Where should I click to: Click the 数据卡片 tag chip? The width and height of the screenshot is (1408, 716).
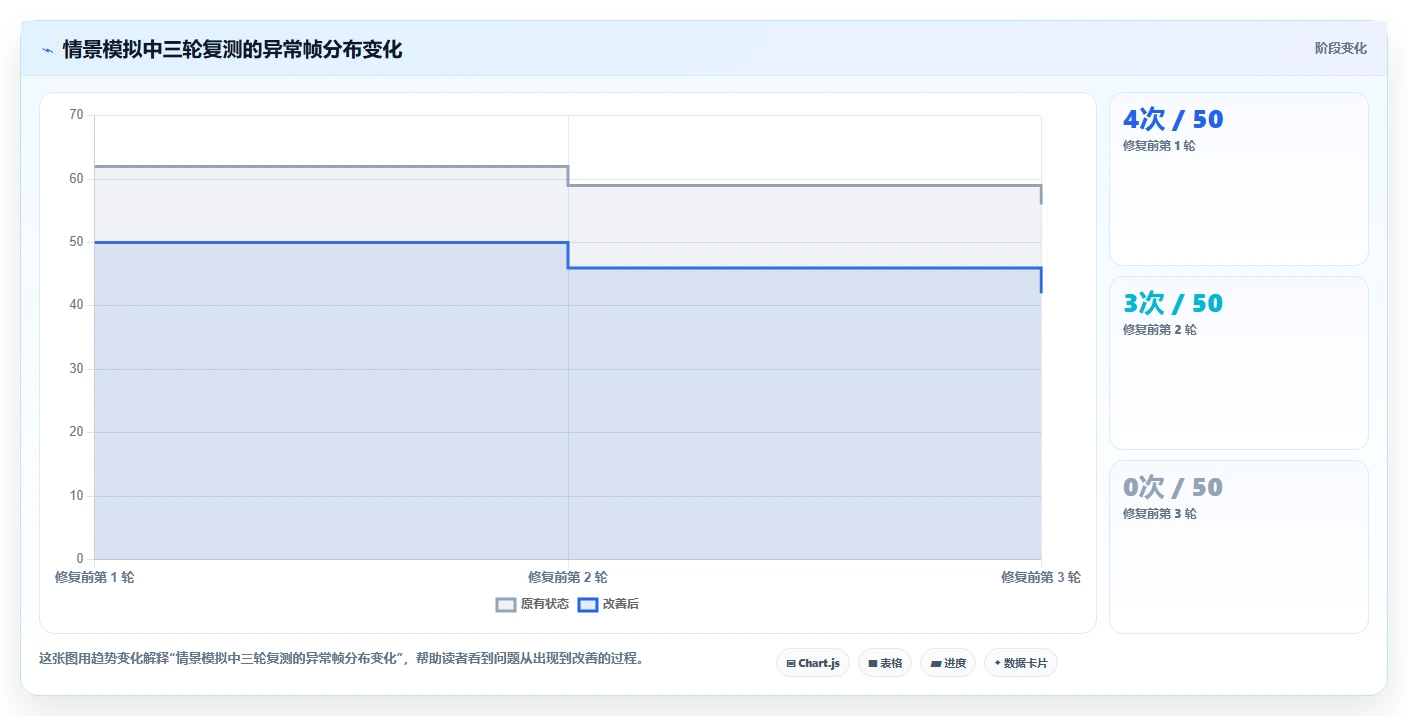[1021, 663]
